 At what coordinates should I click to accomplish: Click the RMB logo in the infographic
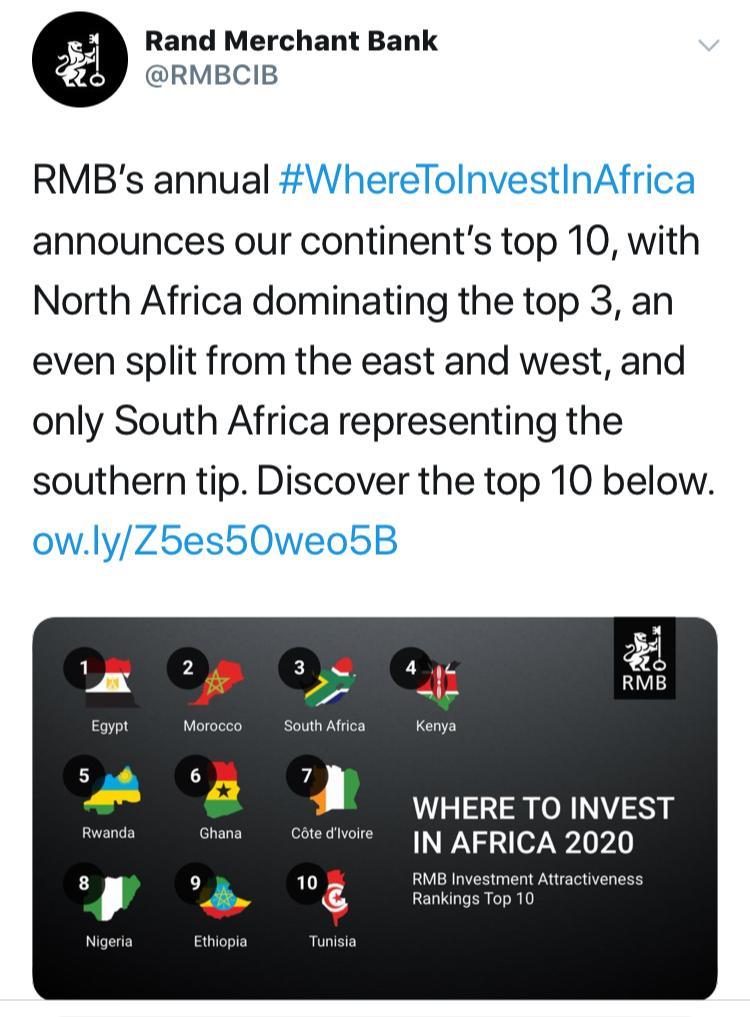644,660
